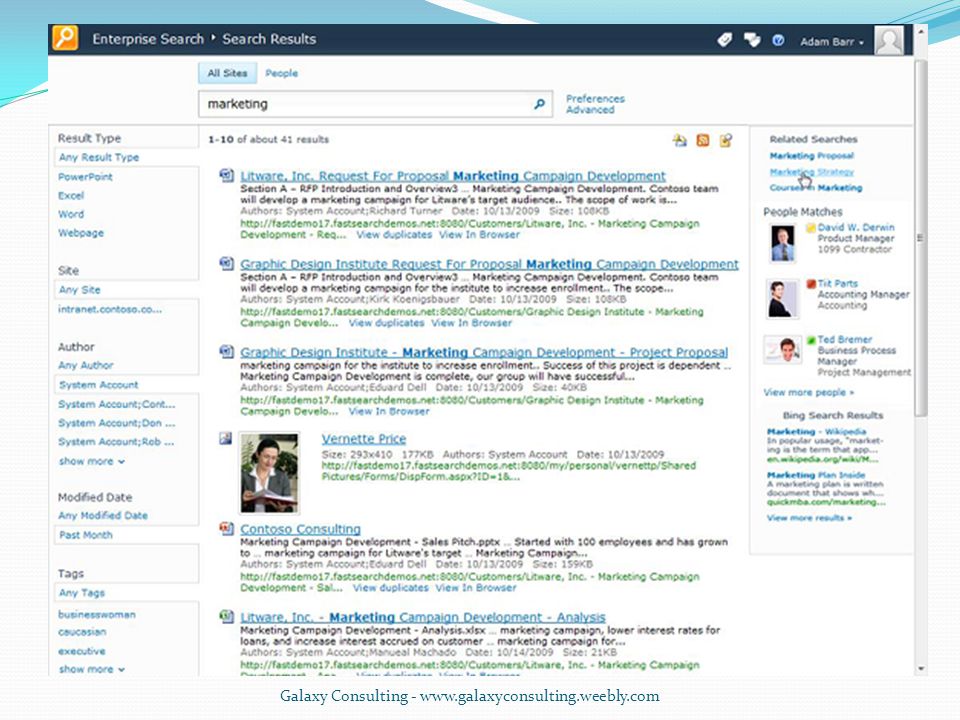Filter by businesswoman tag
This screenshot has height=720, width=960.
[x=97, y=615]
